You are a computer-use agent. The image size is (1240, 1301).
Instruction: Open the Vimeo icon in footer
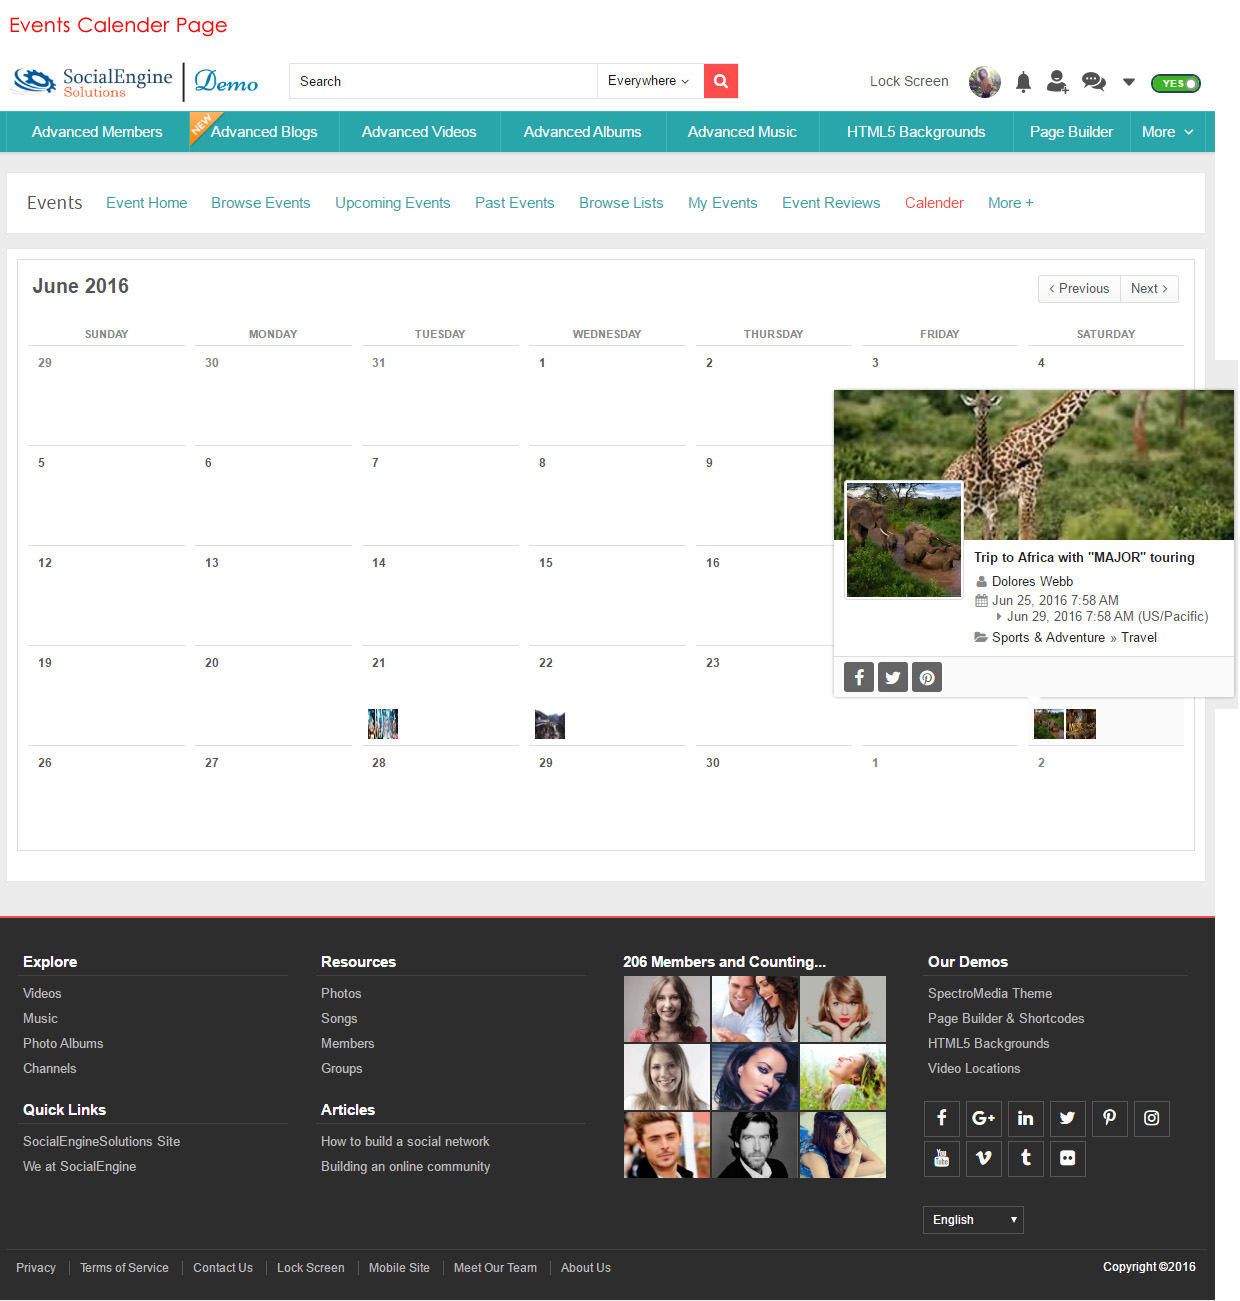[x=984, y=1158]
